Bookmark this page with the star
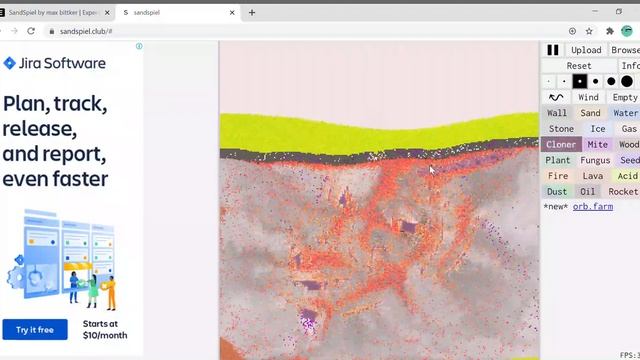This screenshot has height=360, width=640. coord(589,31)
